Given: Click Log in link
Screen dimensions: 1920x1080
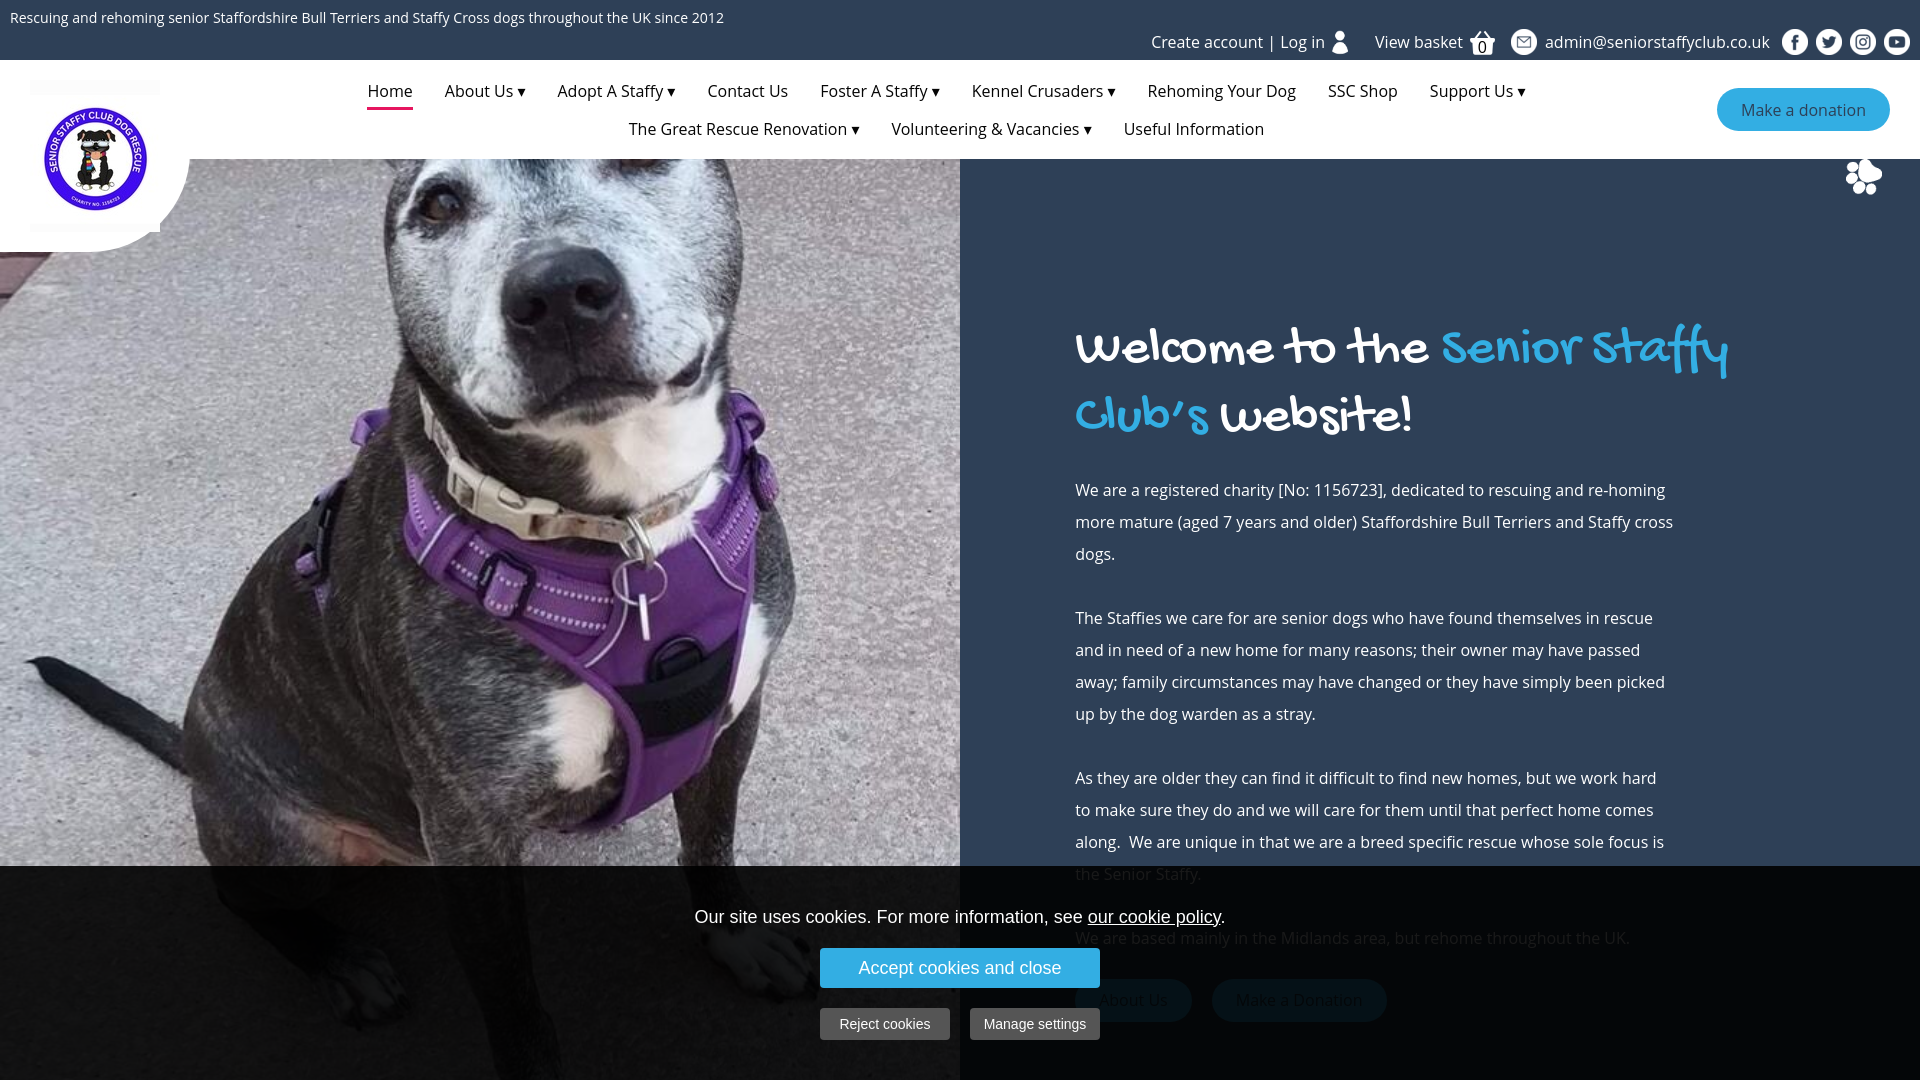Looking at the screenshot, I should pyautogui.click(x=1302, y=42).
